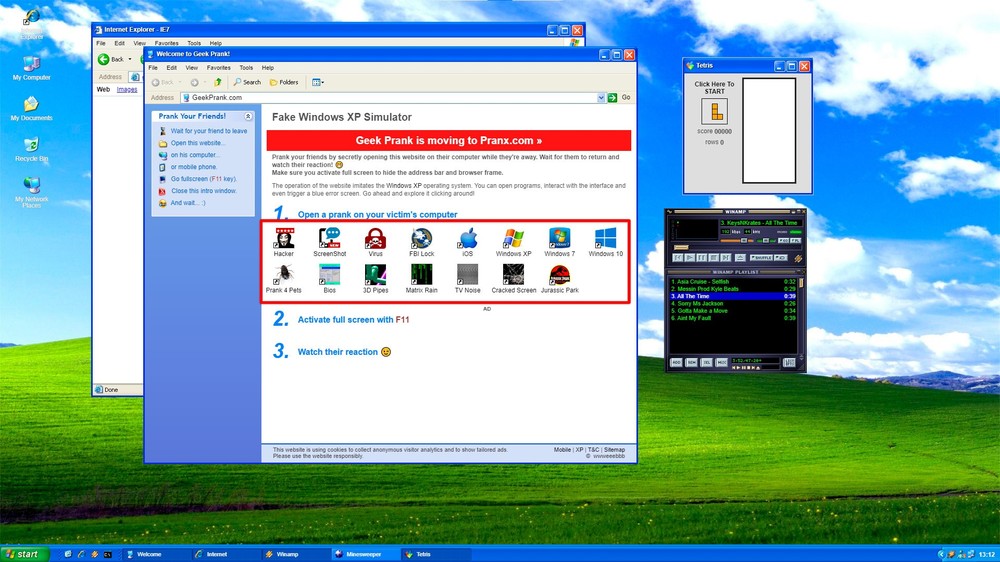Image resolution: width=1000 pixels, height=562 pixels.
Task: Launch the 3D Pipes icon
Action: coord(376,279)
